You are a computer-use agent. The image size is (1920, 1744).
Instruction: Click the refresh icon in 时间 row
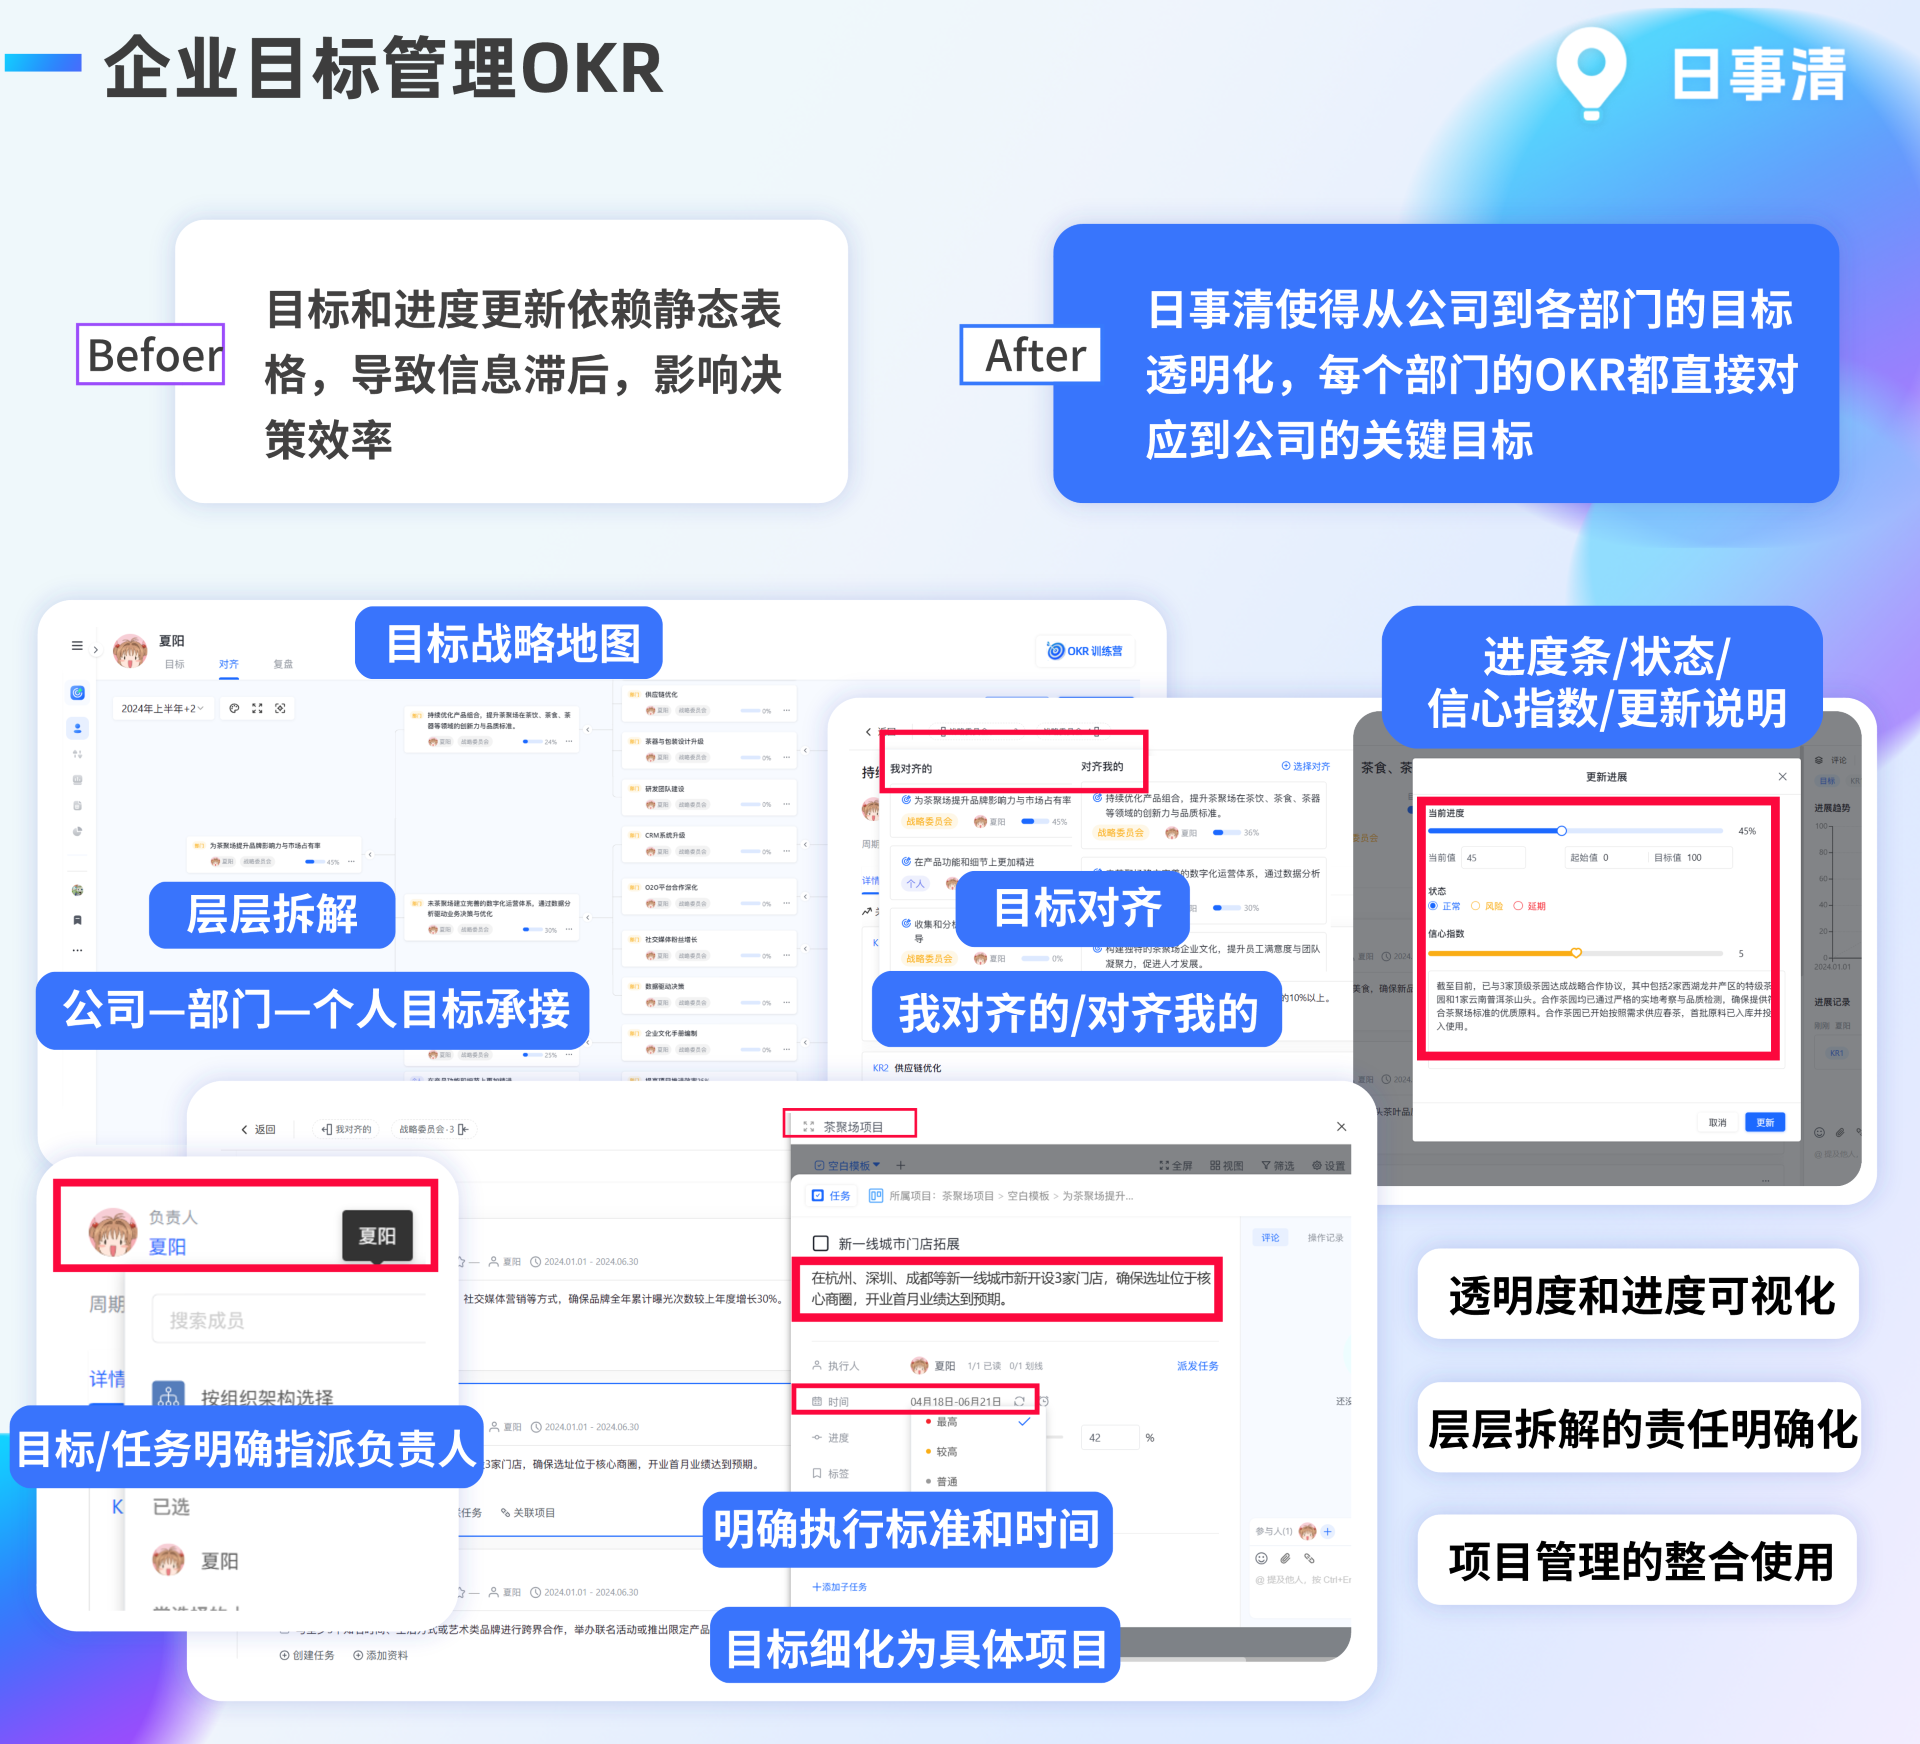(x=1019, y=1401)
